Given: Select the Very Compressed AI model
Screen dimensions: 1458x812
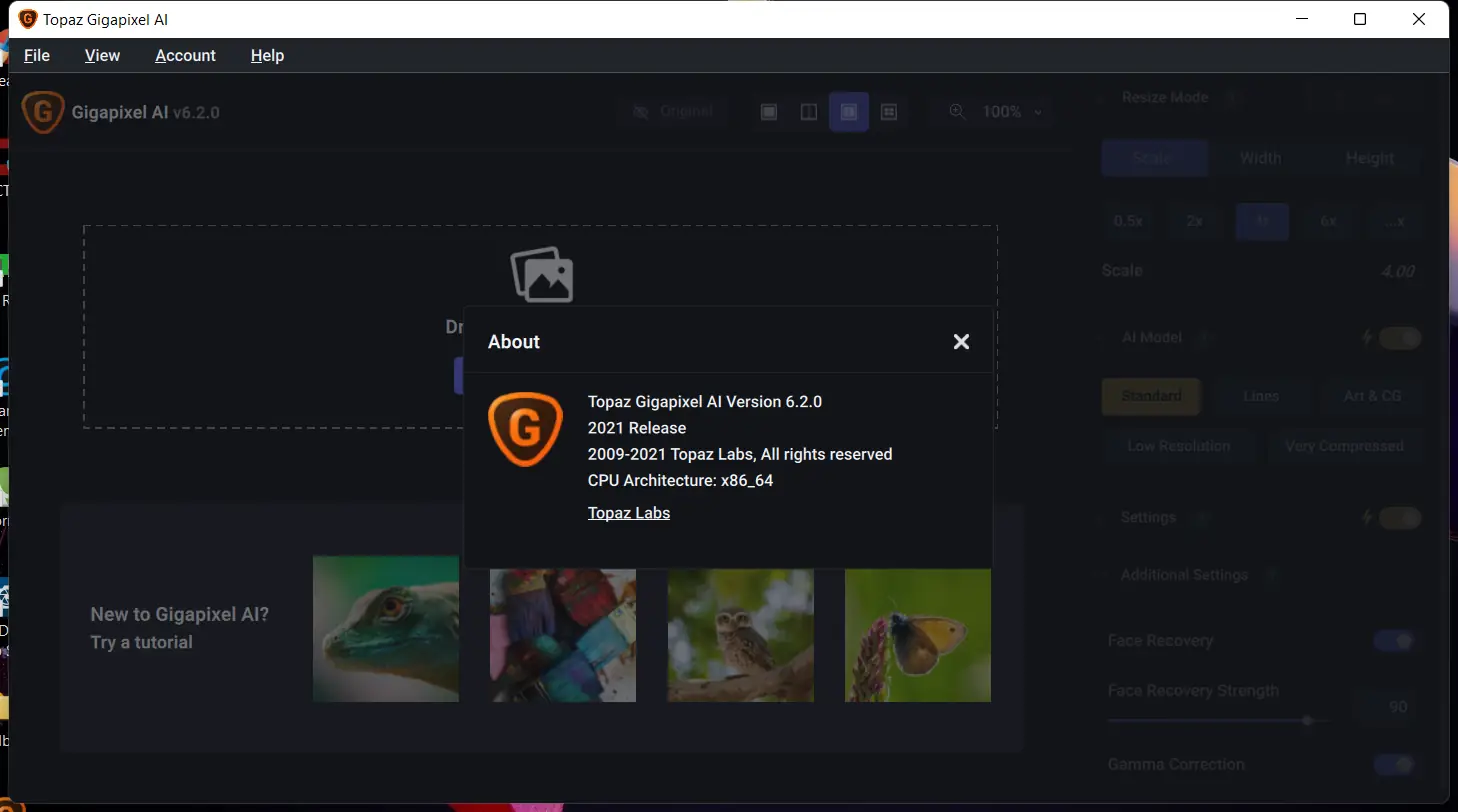Looking at the screenshot, I should (x=1344, y=446).
